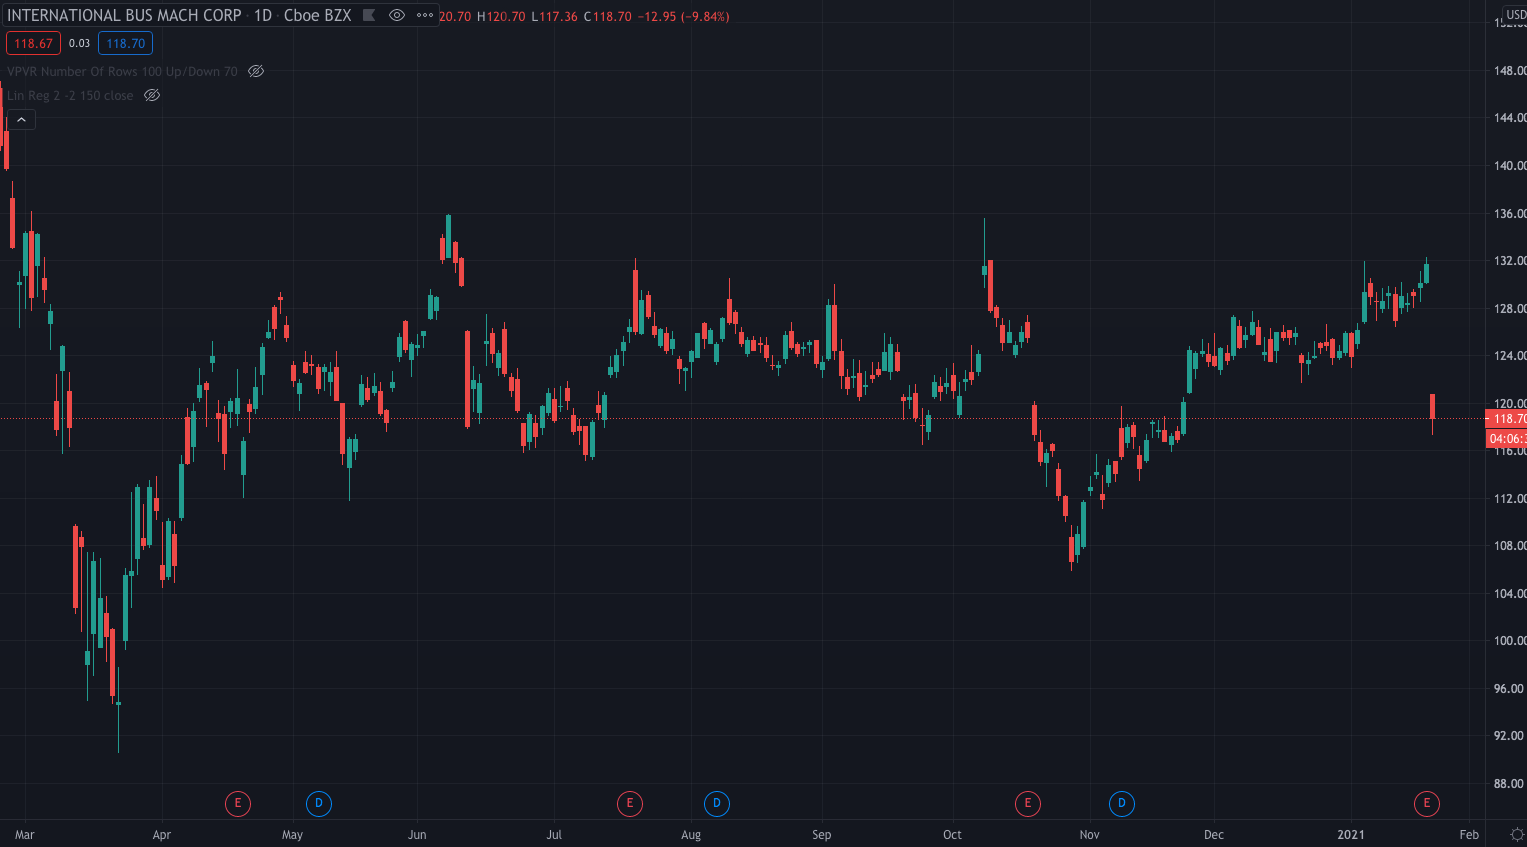
Task: Click the red sell price 118.67 button
Action: tap(33, 44)
